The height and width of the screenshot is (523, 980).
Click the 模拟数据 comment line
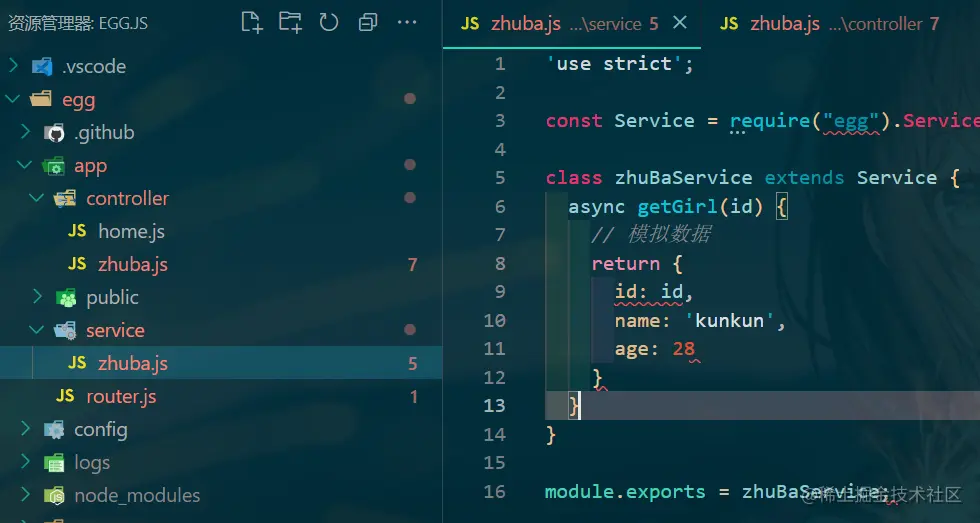tap(651, 234)
